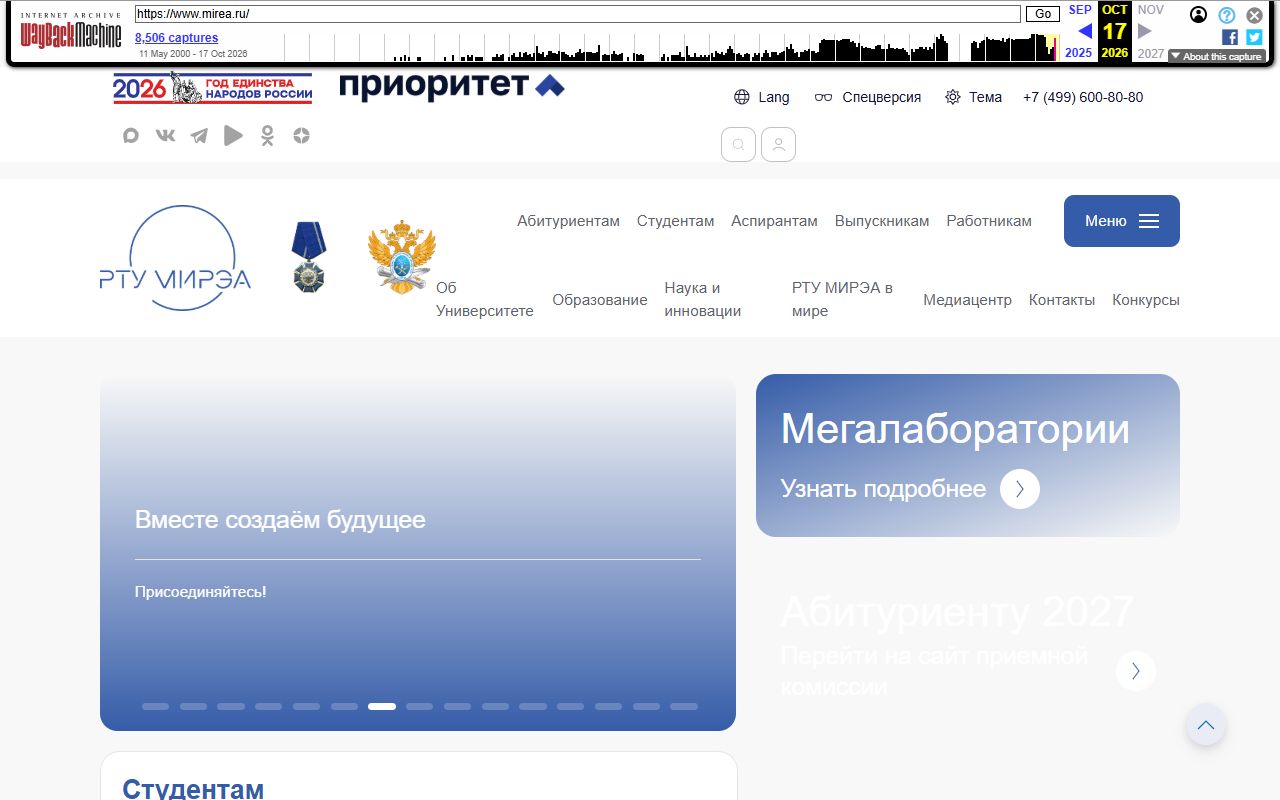Click the Wayback Machine logo

point(71,33)
